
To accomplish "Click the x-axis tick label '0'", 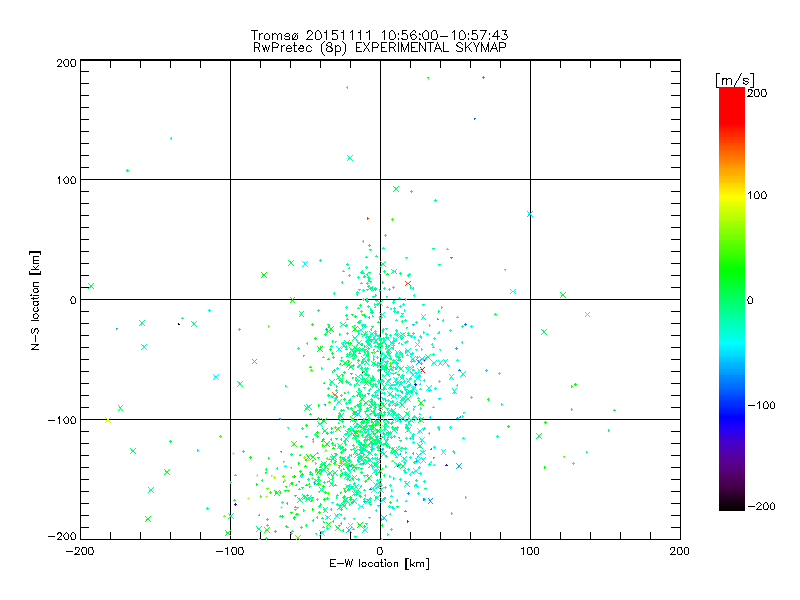I will point(380,551).
